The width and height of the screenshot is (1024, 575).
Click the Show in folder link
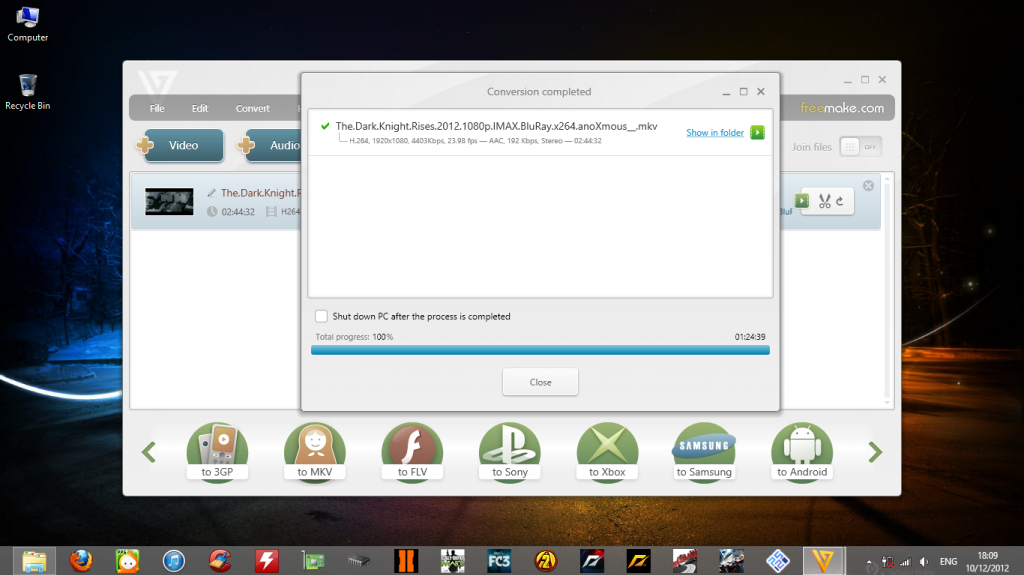[x=714, y=133]
